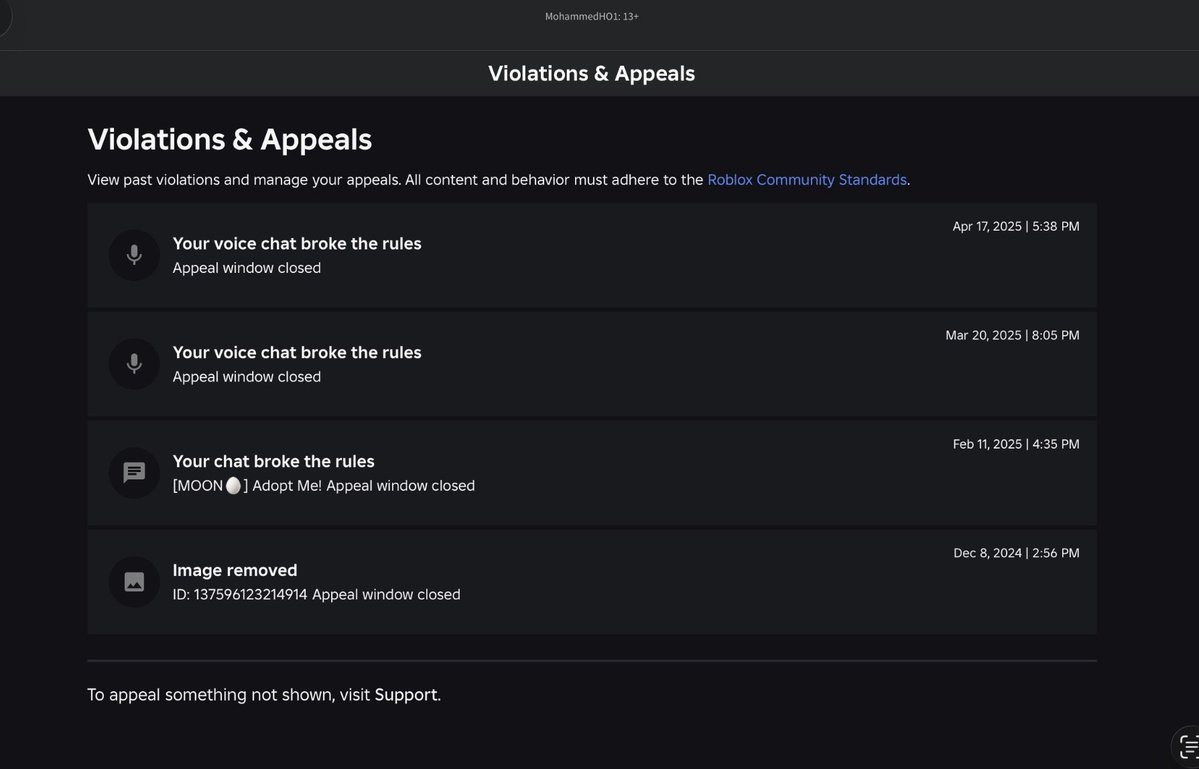Click the image ID 137596123214914 text
This screenshot has width=1199, height=769.
pos(239,595)
